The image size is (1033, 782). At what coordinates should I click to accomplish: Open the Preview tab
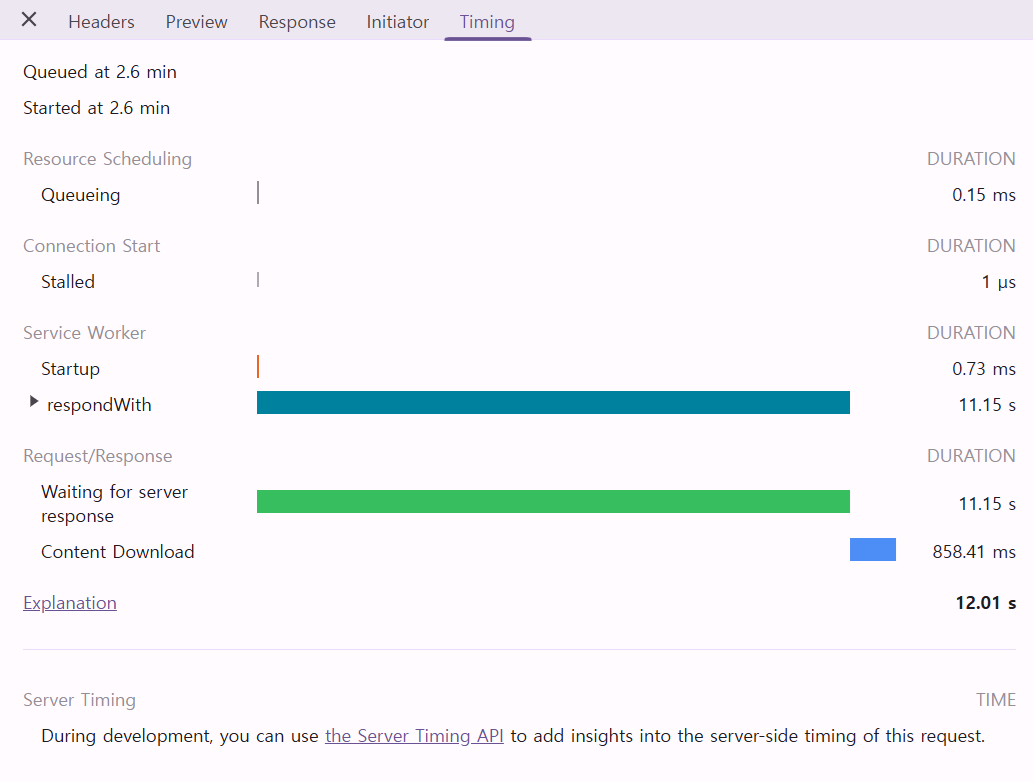(196, 22)
